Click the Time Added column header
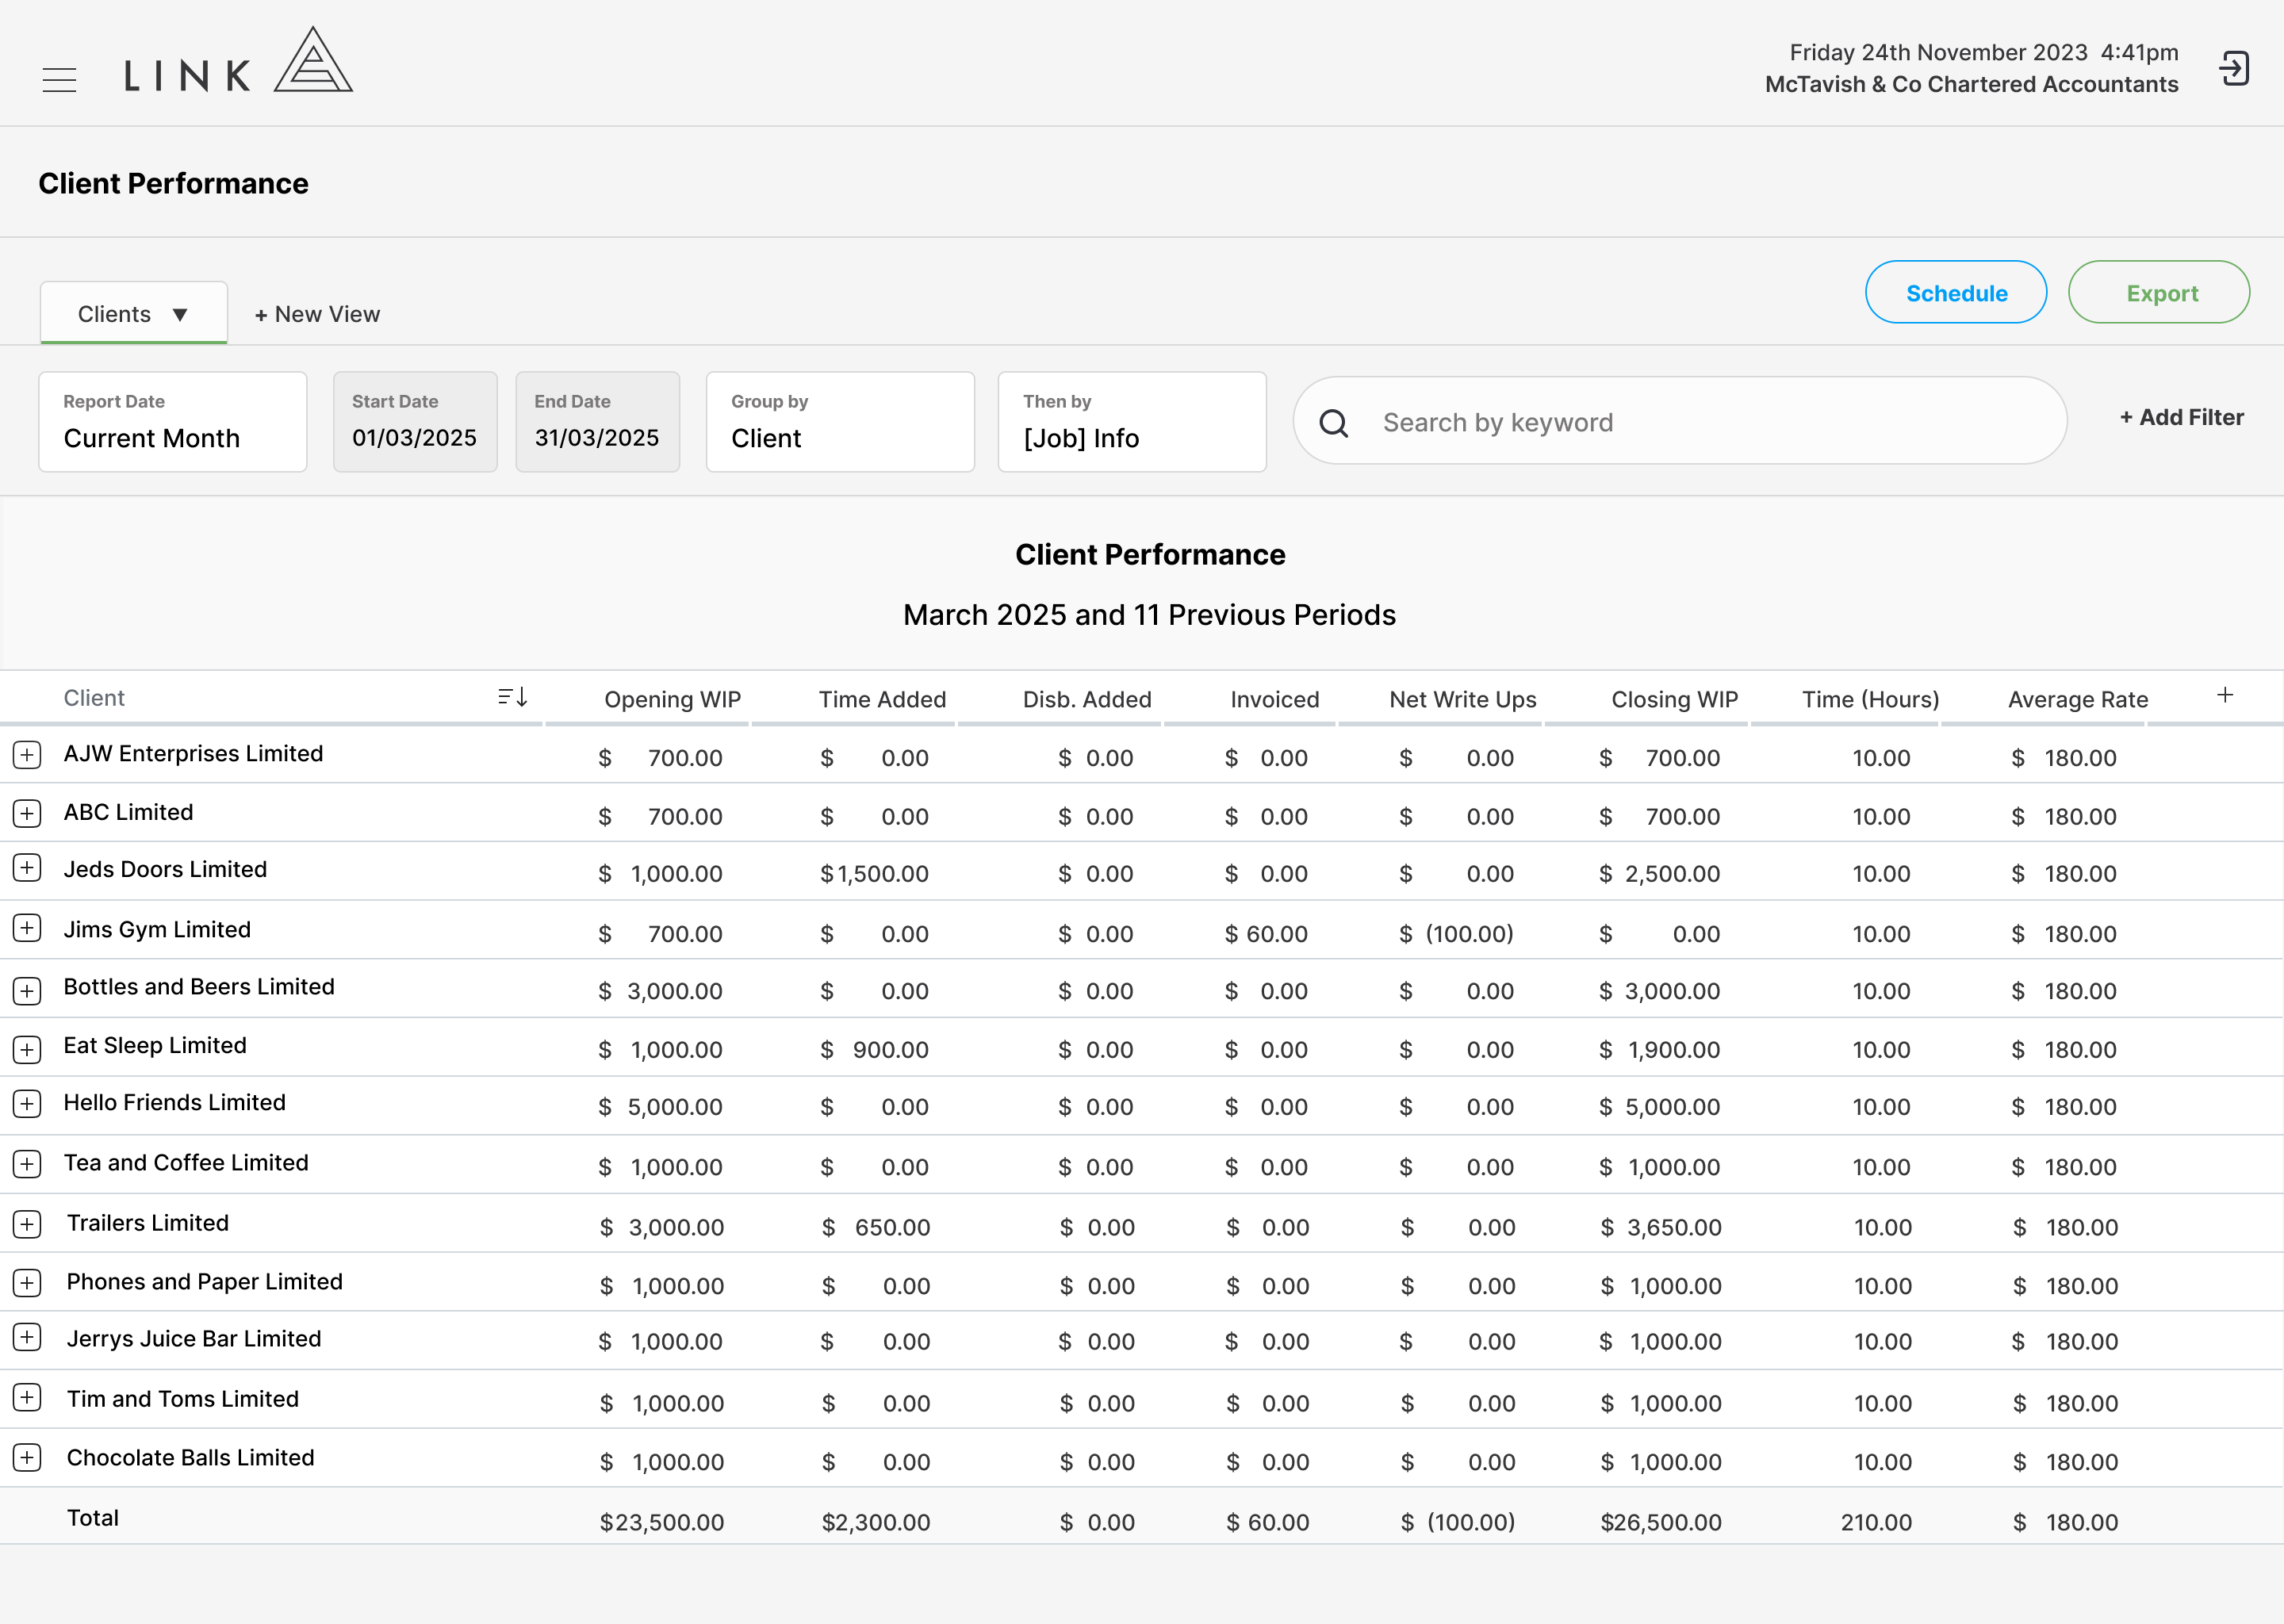Screen dimensions: 2284x1624 (x=882, y=700)
